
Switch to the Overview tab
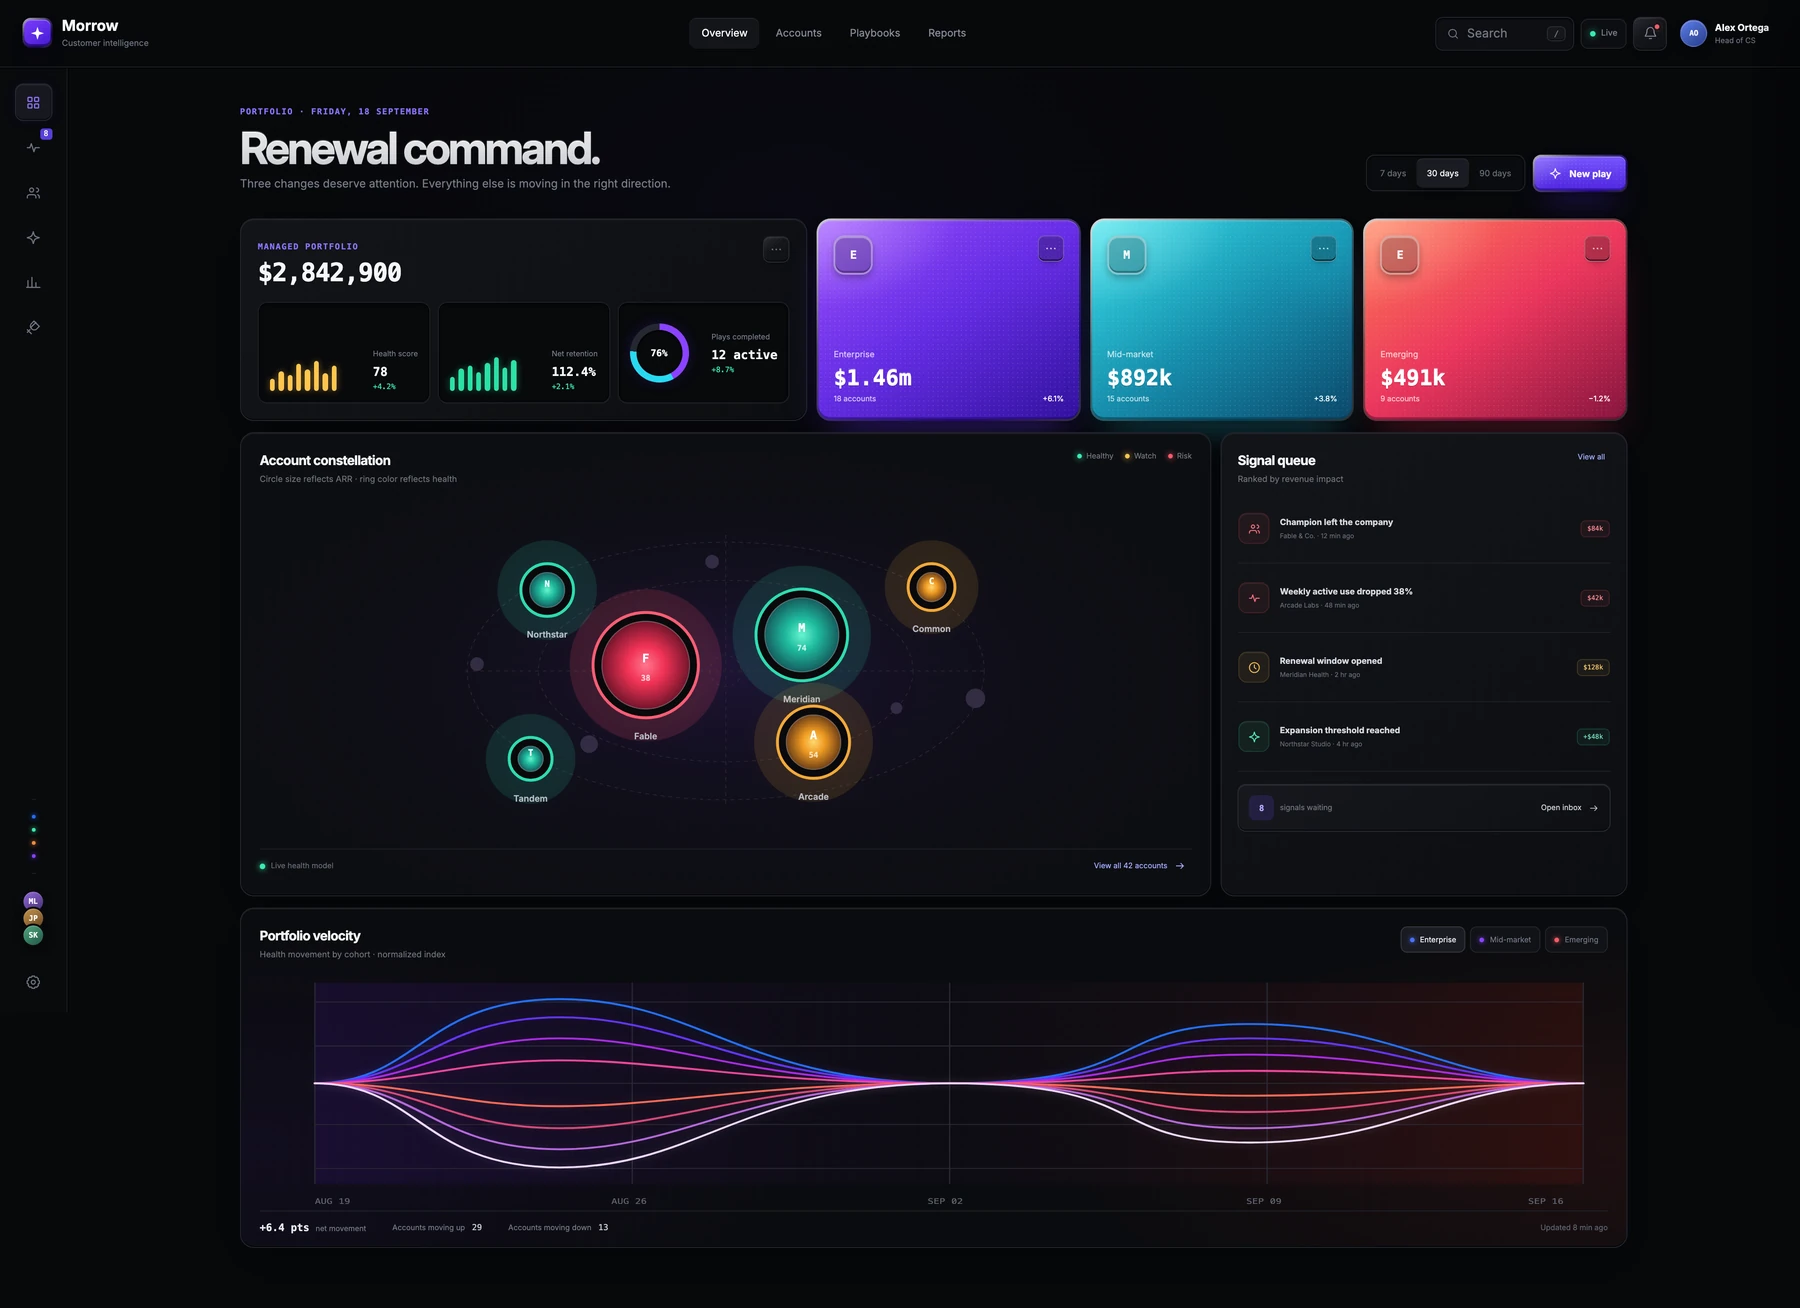click(x=724, y=33)
